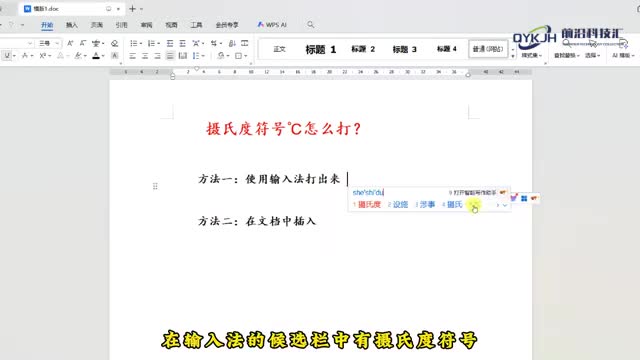The width and height of the screenshot is (640, 360).
Task: Click the align left icon
Action: click(132, 56)
